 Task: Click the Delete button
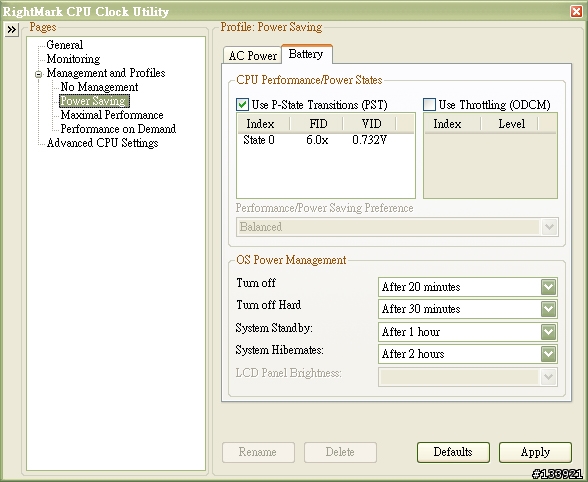(x=340, y=452)
